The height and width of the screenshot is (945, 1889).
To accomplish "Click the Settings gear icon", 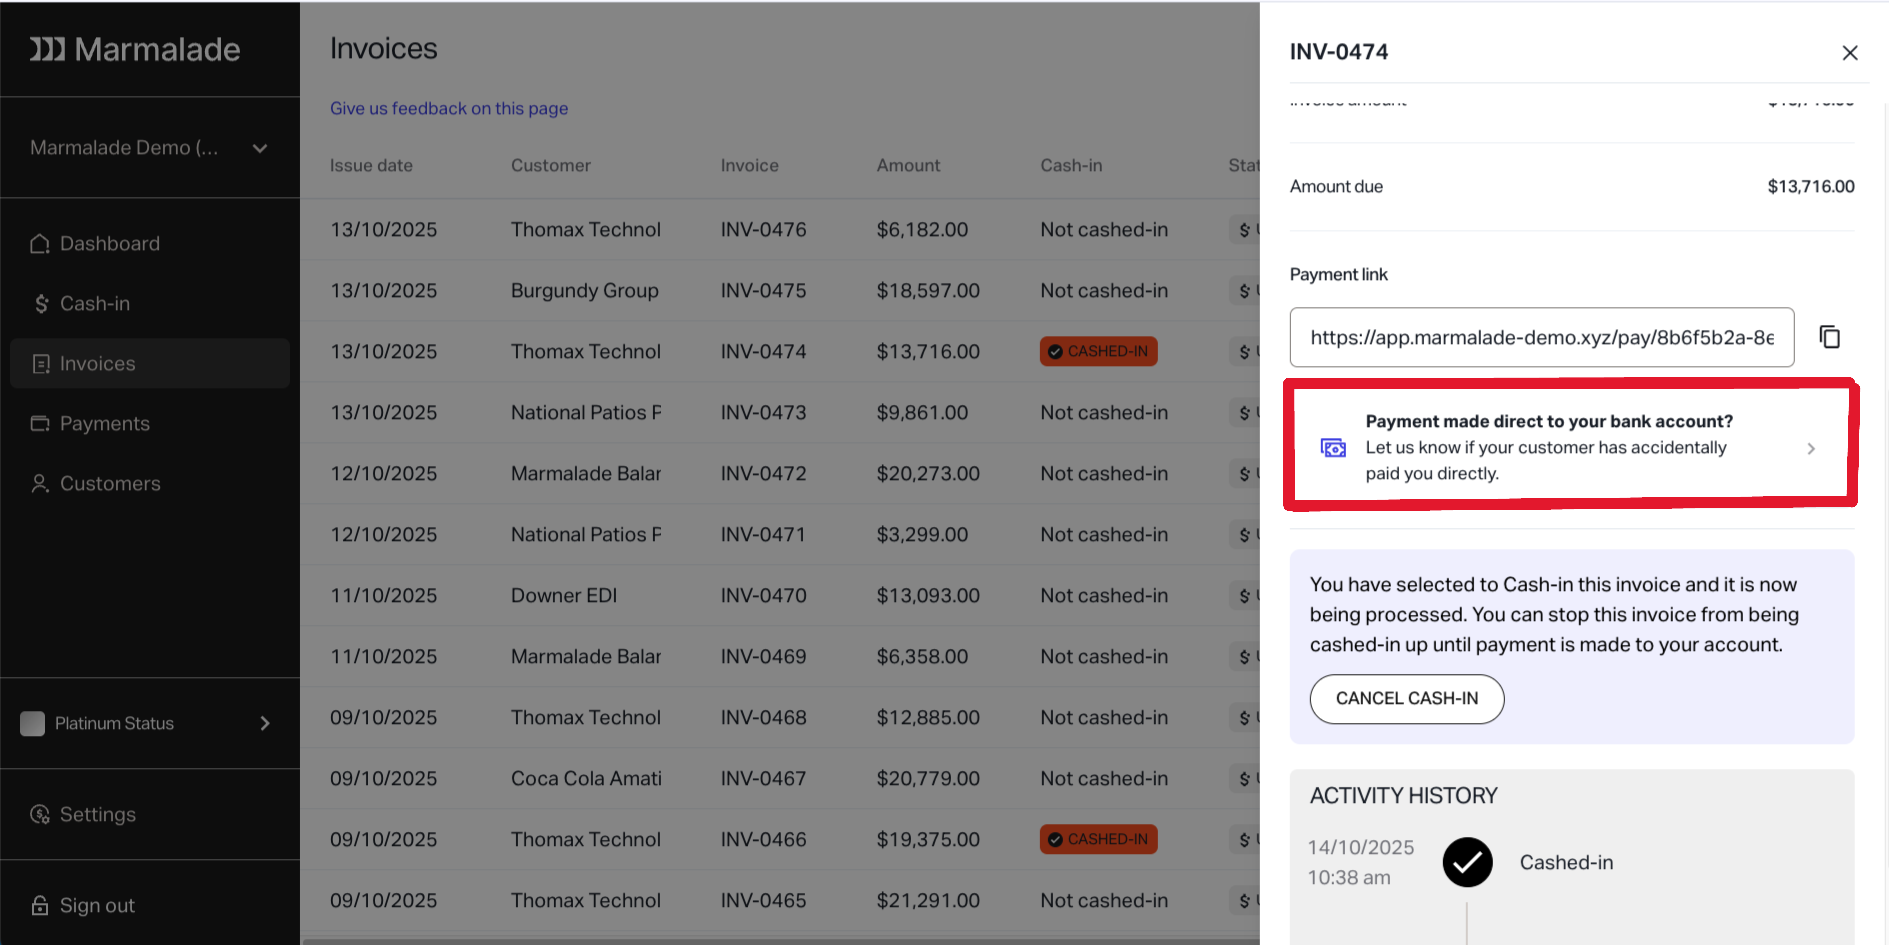I will 40,815.
